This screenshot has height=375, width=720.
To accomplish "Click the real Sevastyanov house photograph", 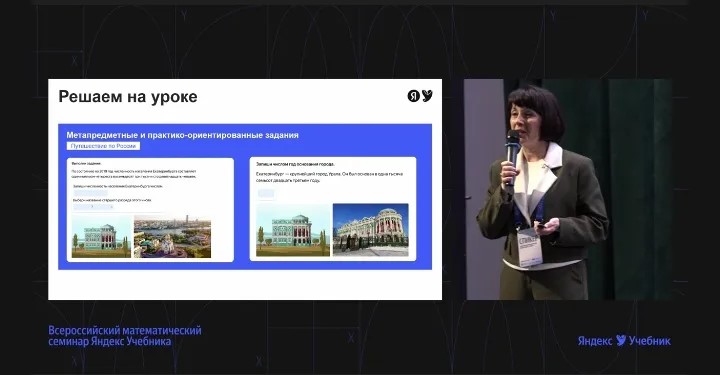I will click(x=371, y=229).
